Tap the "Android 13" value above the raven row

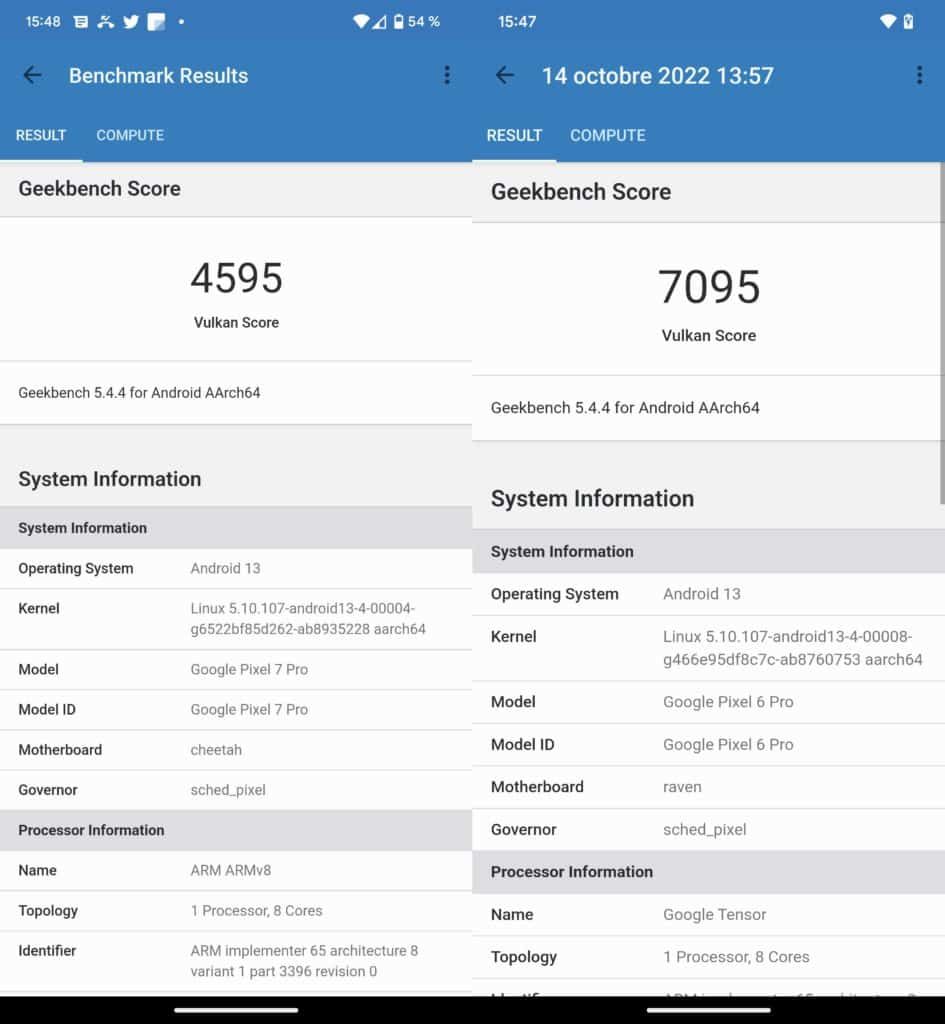tap(701, 594)
